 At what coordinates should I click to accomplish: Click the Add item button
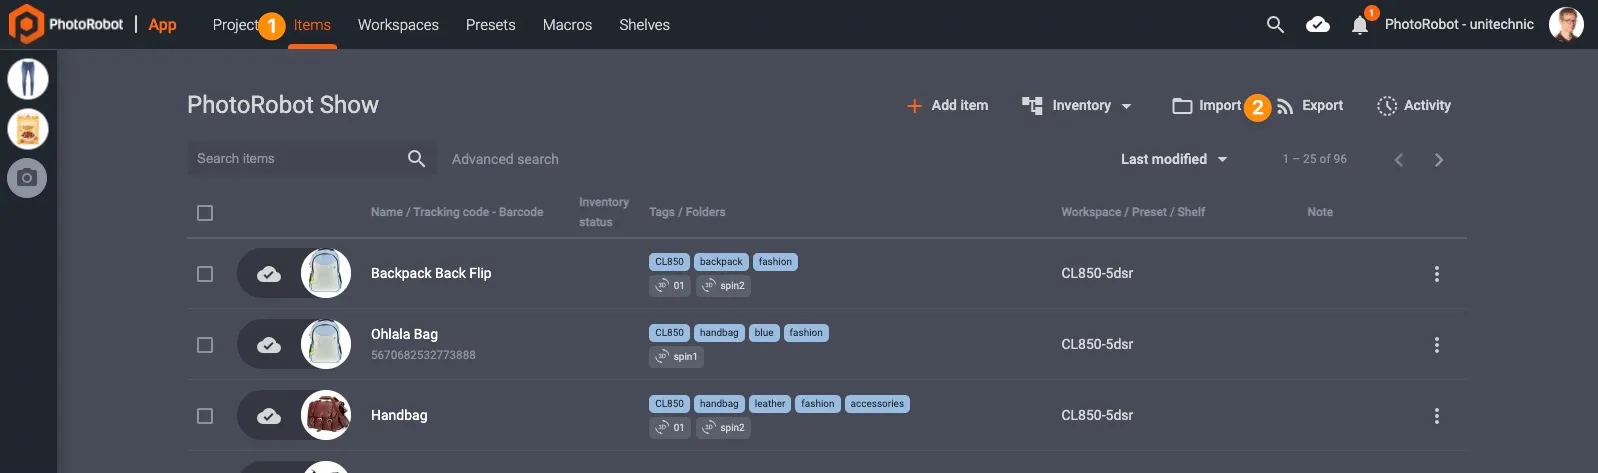947,105
